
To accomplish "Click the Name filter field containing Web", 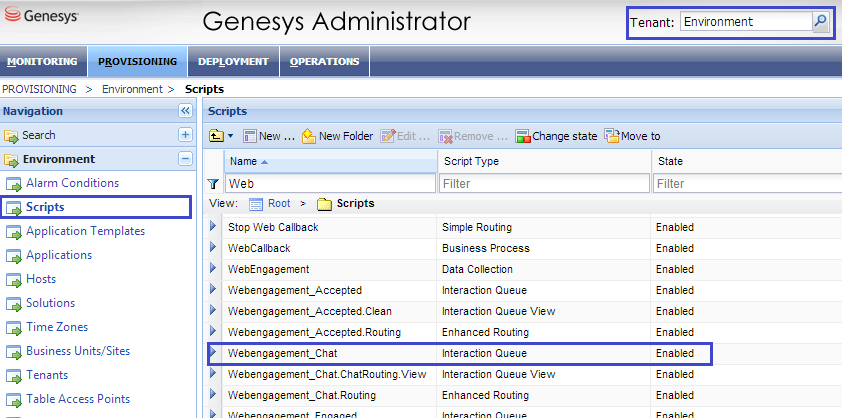I will [x=330, y=184].
